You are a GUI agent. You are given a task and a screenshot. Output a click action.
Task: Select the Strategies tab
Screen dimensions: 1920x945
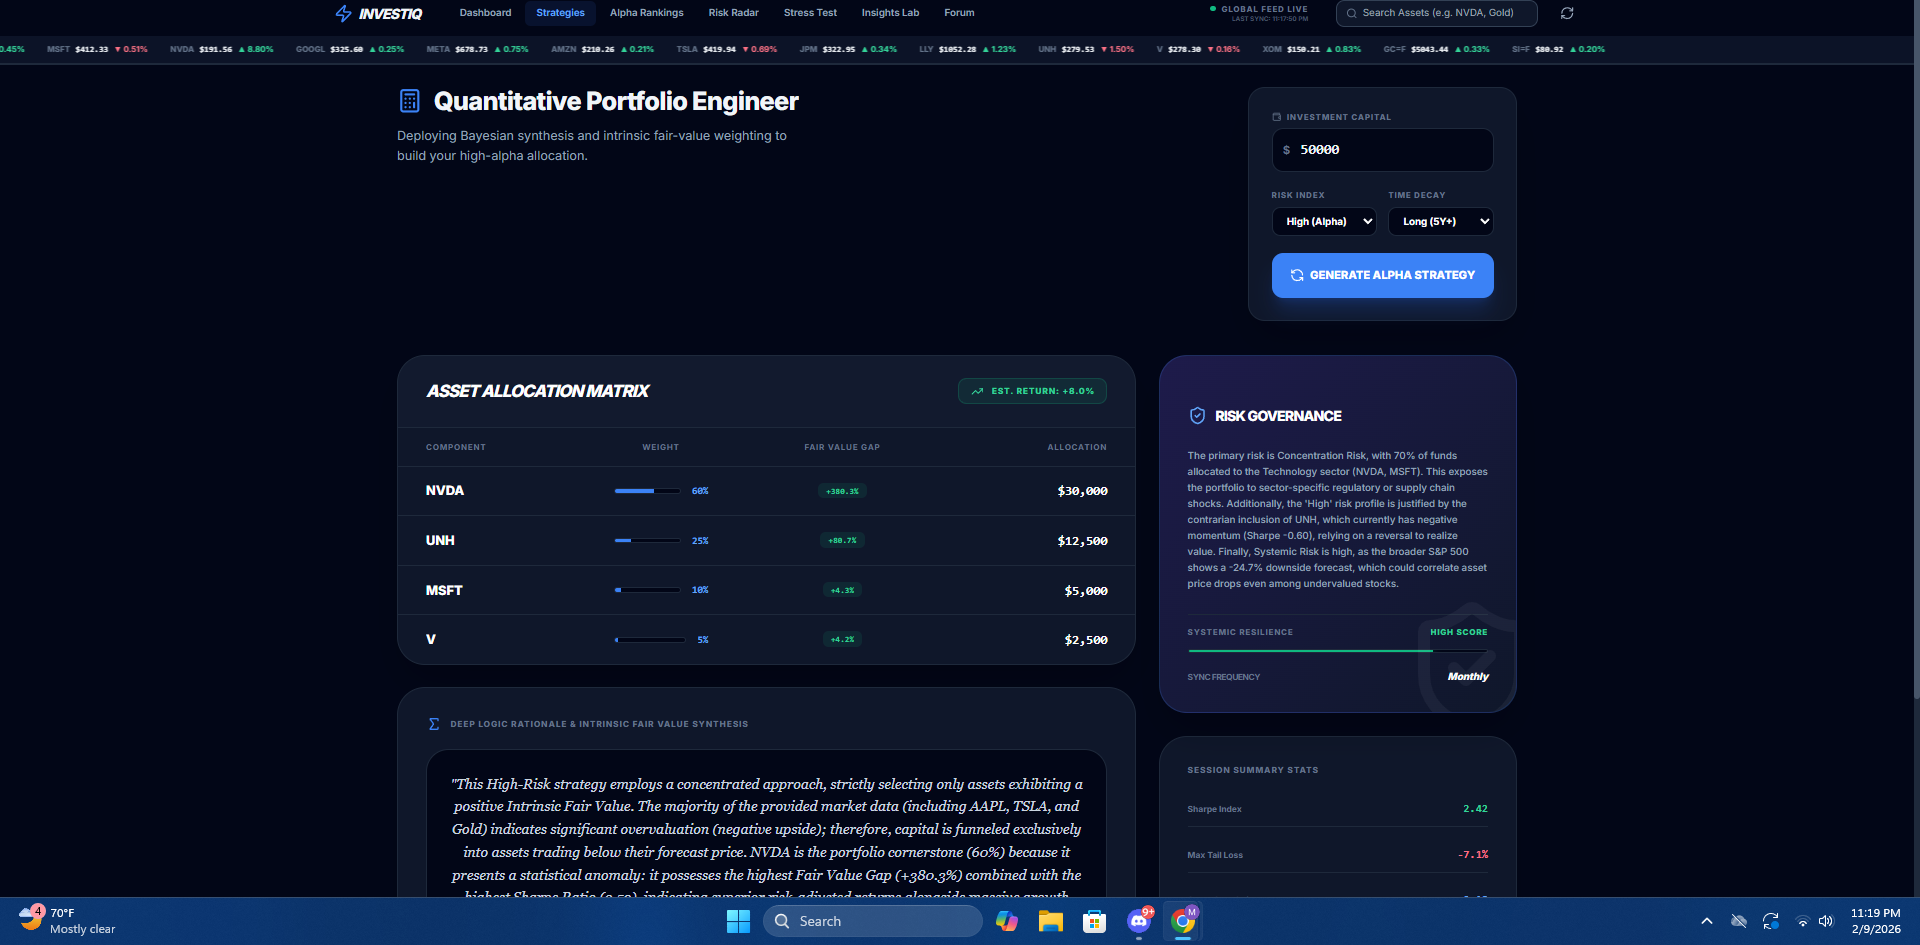coord(560,13)
